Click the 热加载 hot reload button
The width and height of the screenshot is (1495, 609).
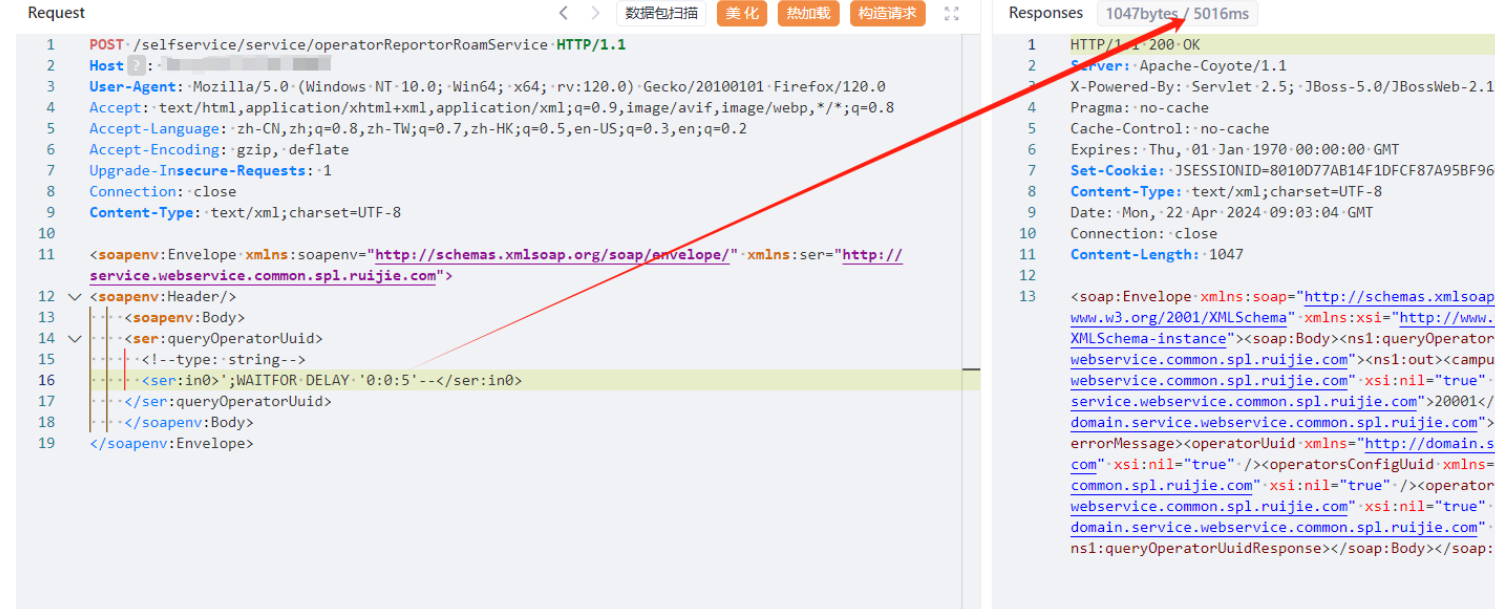point(808,13)
